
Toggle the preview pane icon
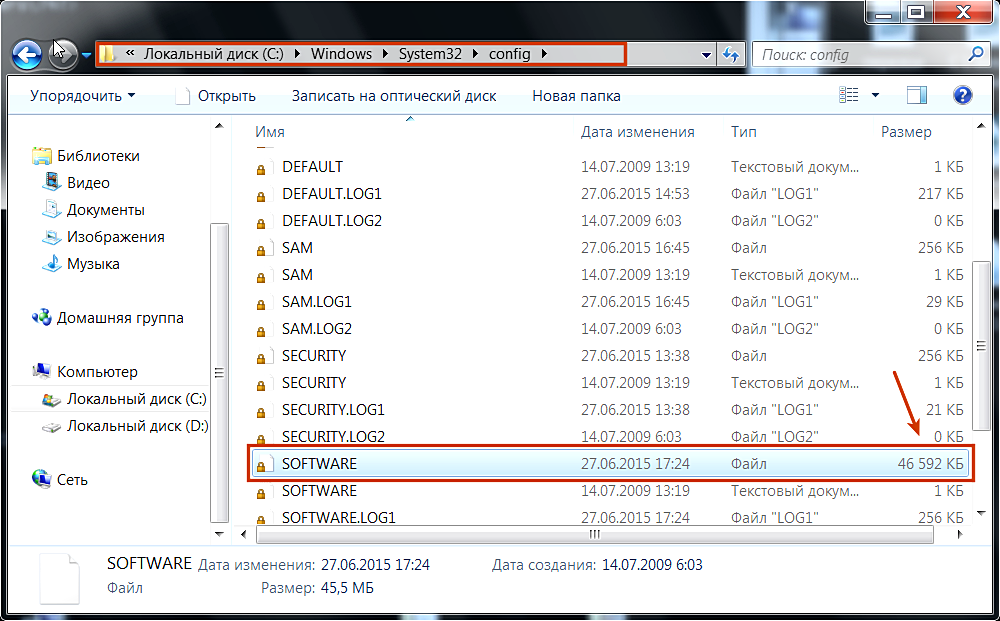tap(917, 96)
